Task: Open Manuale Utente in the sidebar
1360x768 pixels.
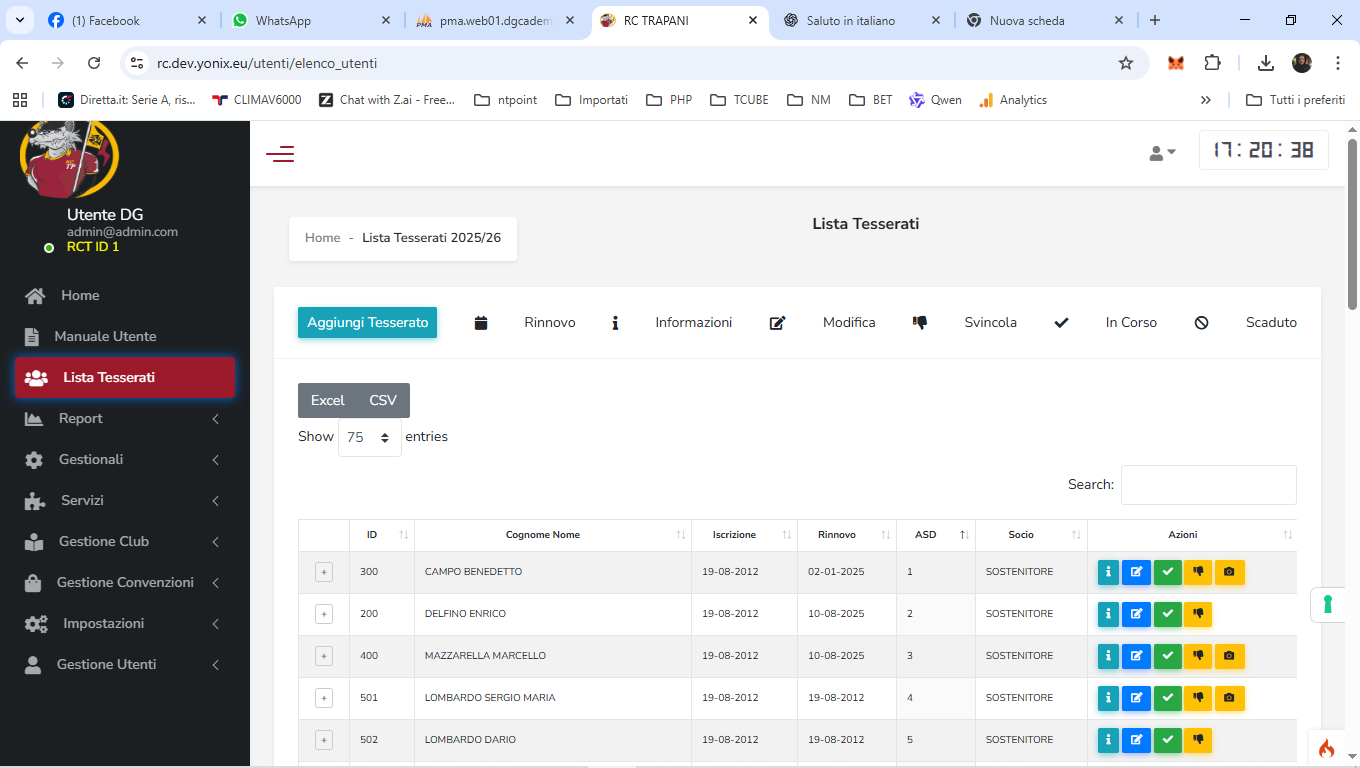Action: (x=105, y=337)
